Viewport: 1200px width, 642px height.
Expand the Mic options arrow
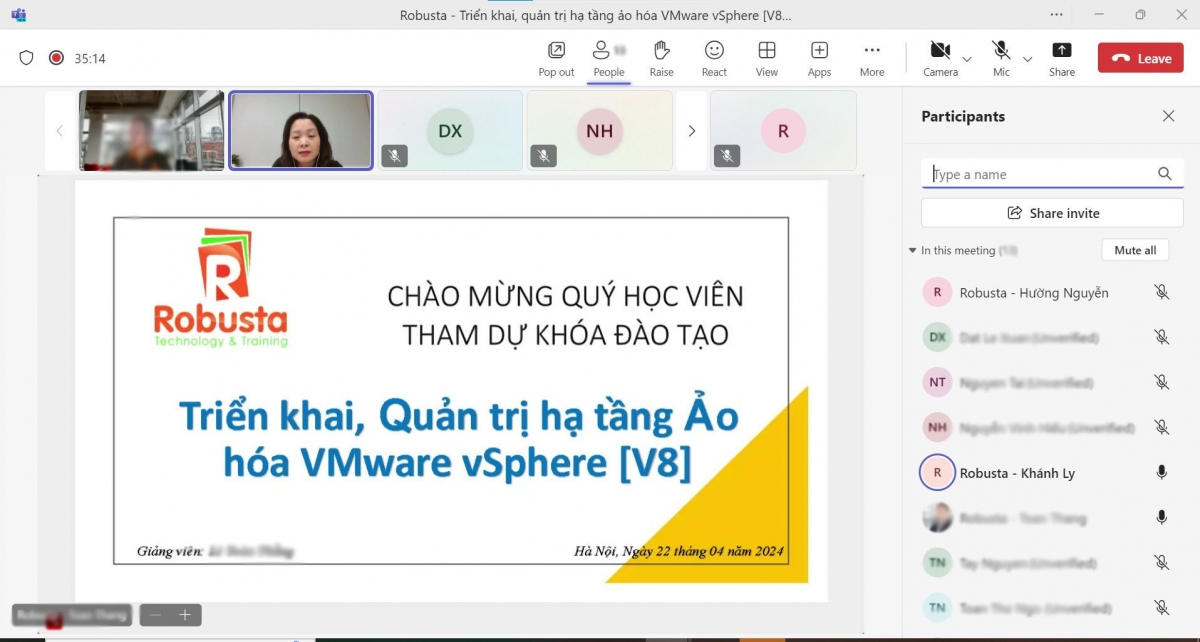tap(1027, 59)
